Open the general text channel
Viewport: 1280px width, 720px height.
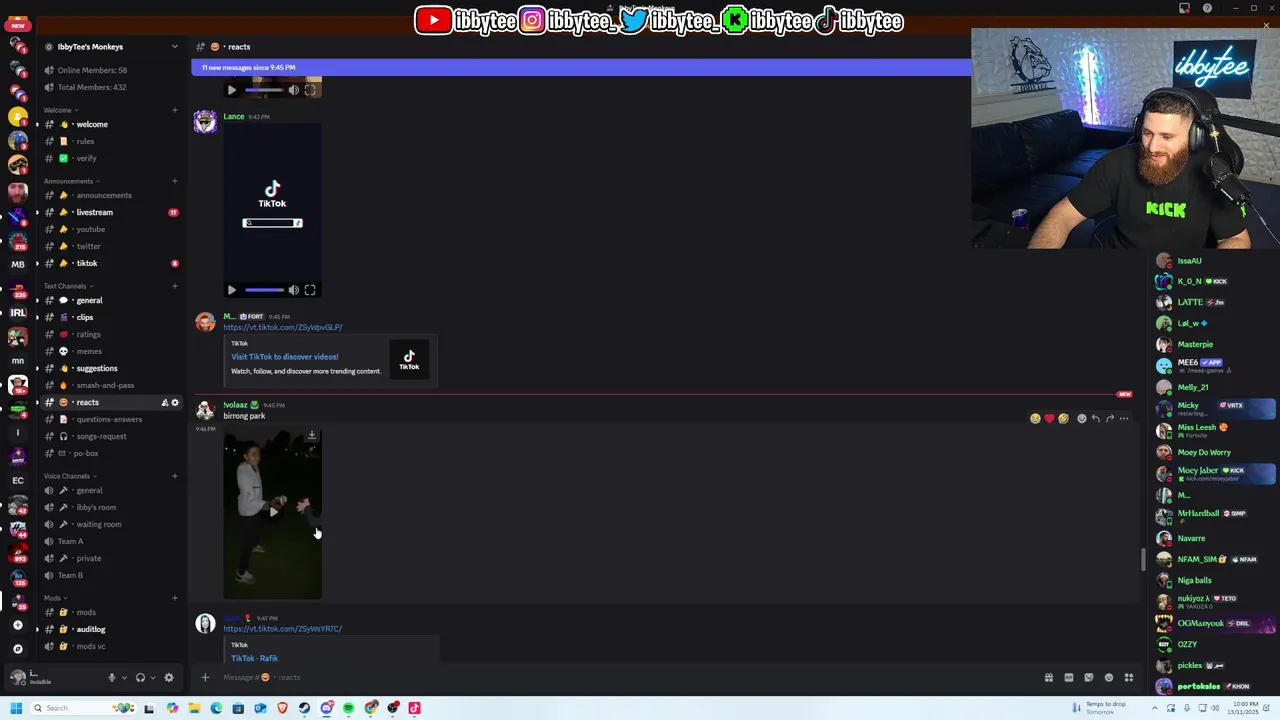(x=110, y=300)
